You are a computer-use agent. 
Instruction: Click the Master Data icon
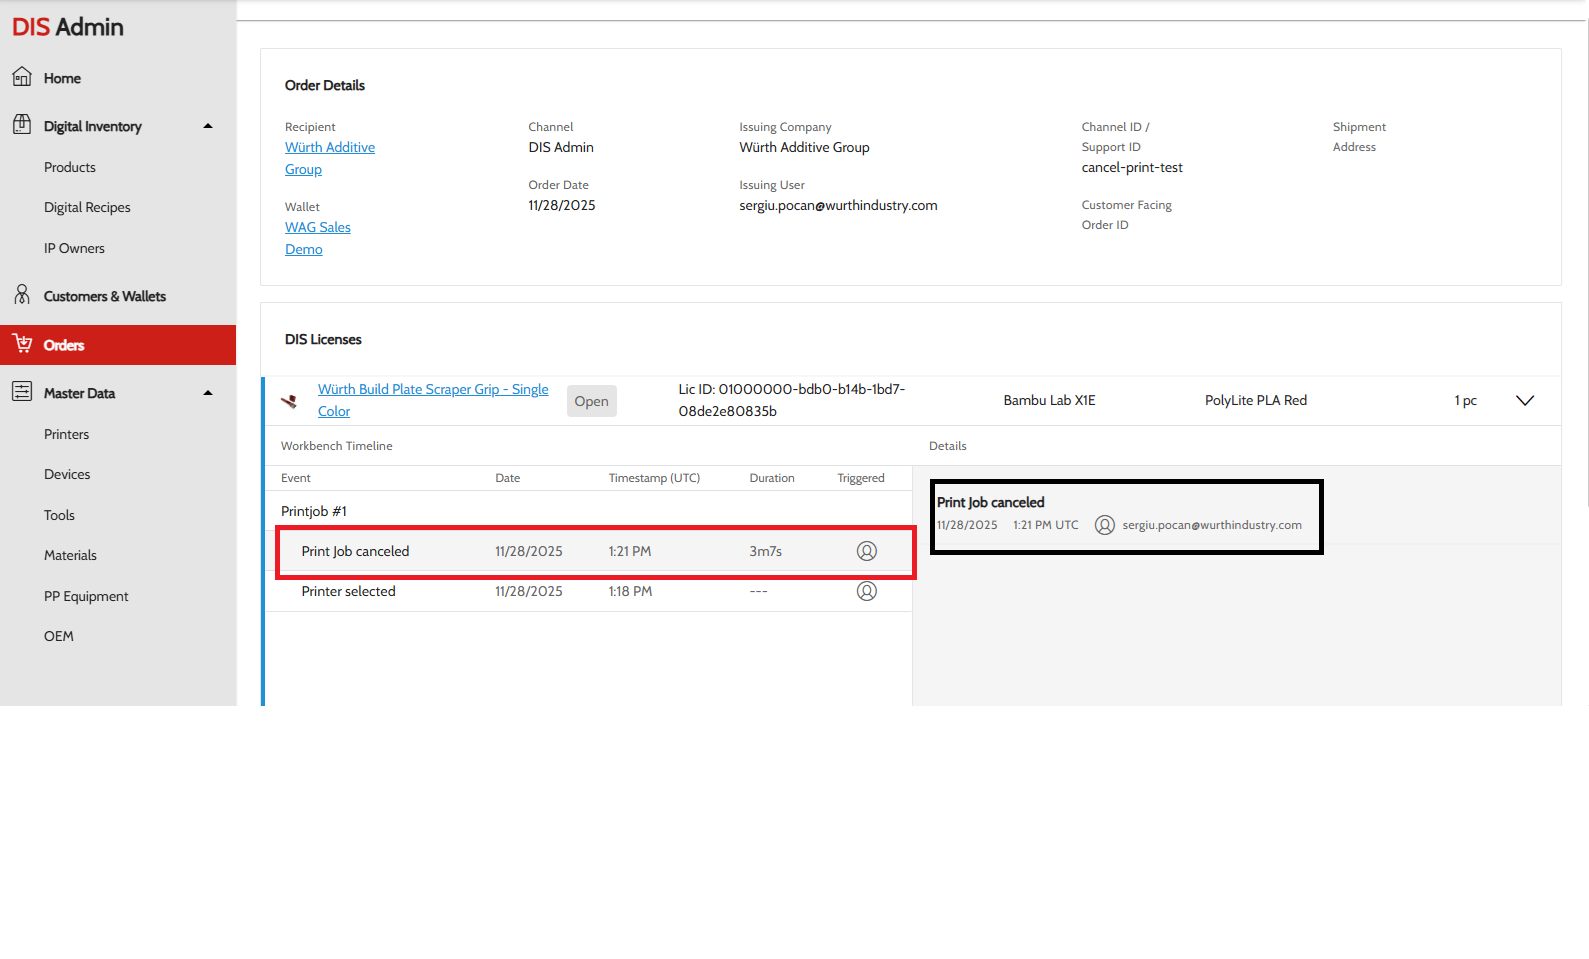(x=22, y=392)
